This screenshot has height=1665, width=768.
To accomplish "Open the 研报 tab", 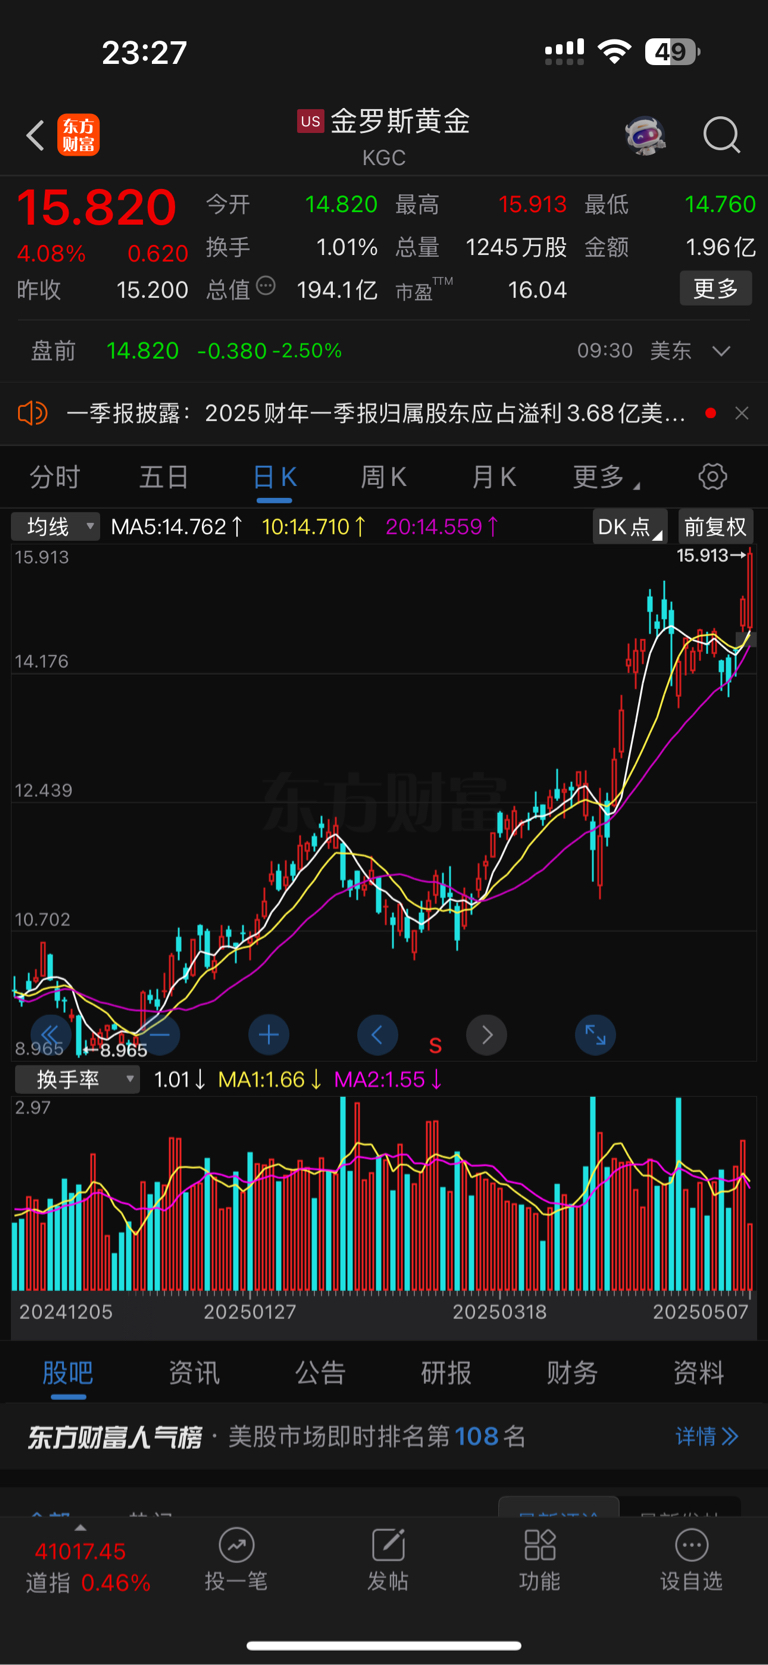I will 446,1373.
